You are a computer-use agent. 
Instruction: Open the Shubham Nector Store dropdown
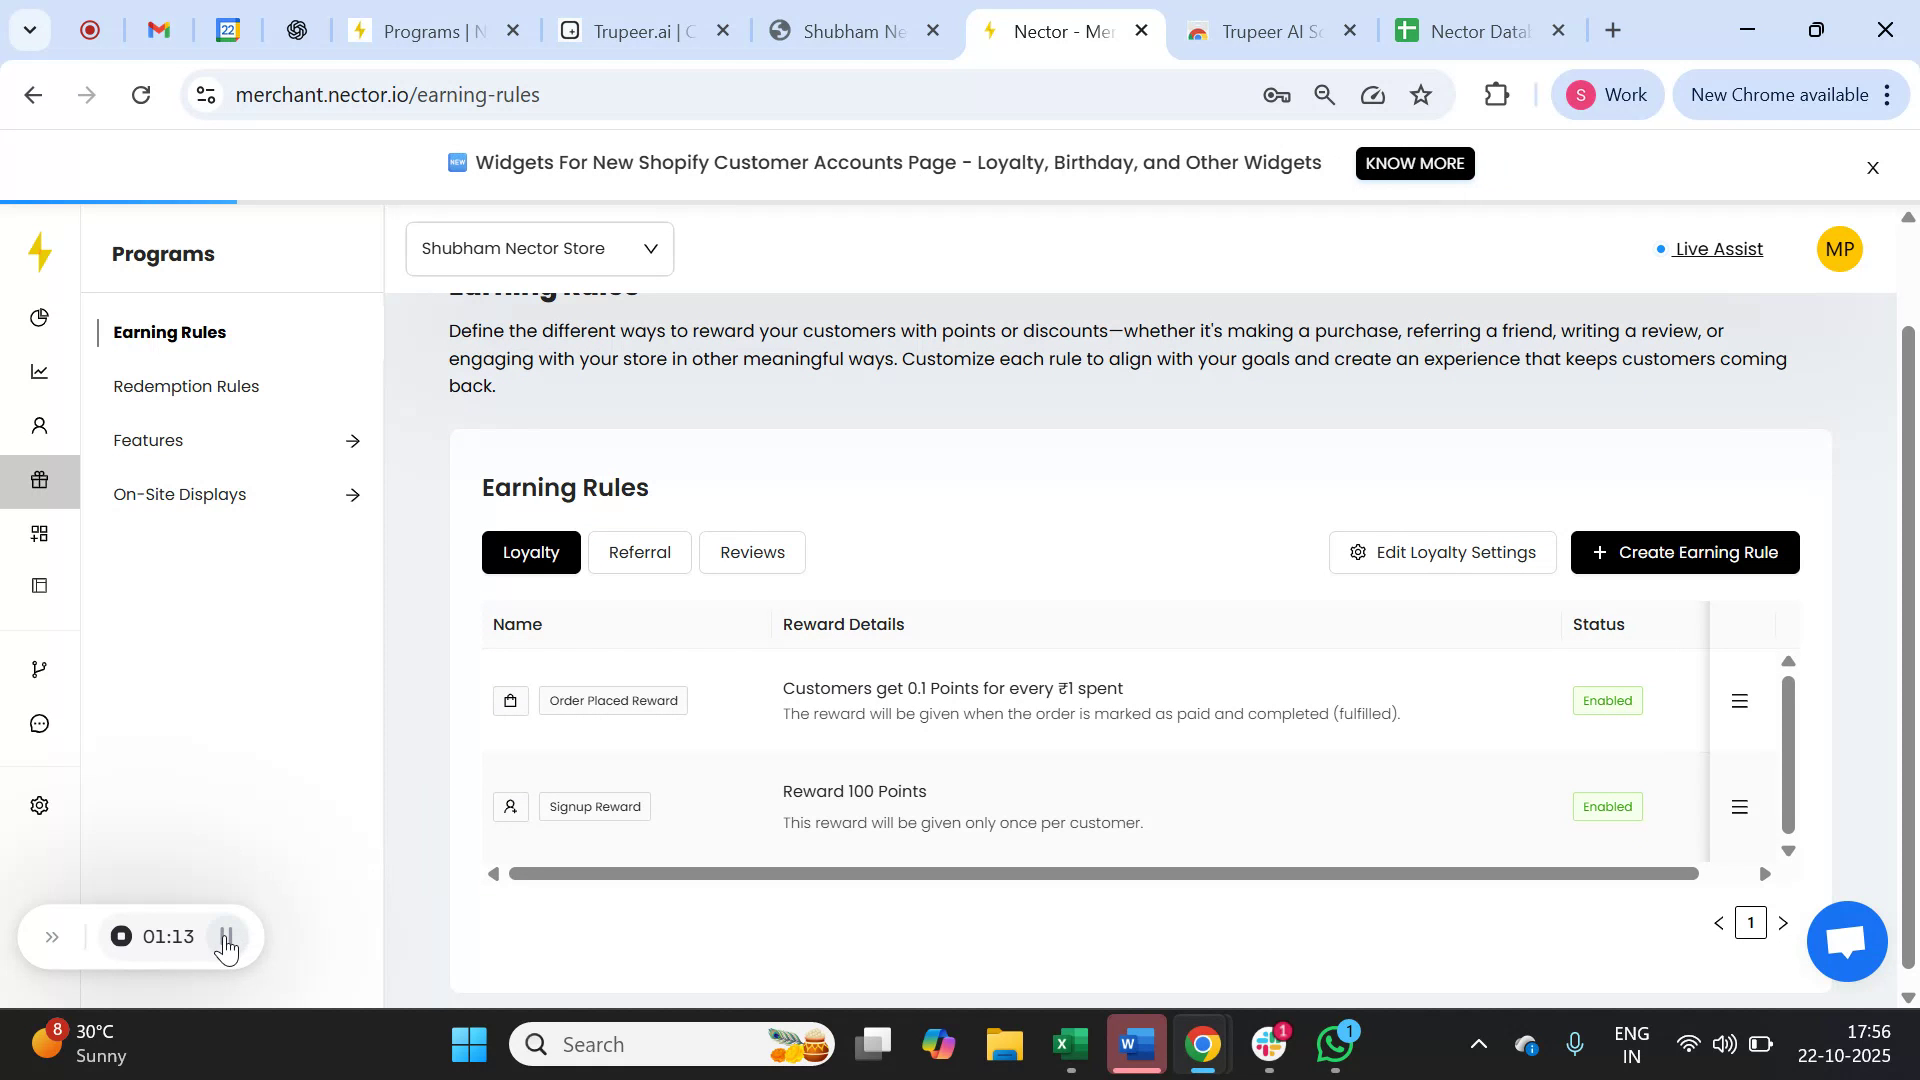[539, 248]
